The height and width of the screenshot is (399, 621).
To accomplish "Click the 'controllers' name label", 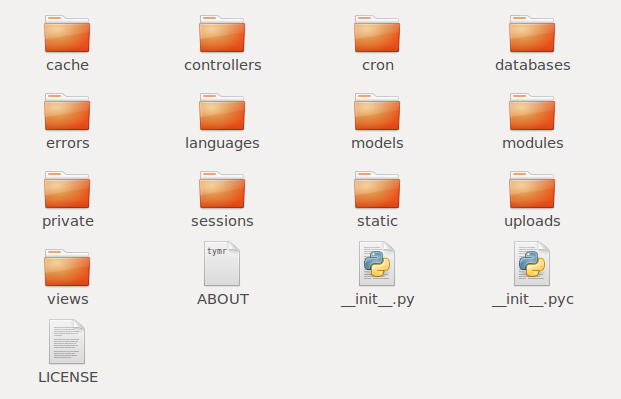I will (x=223, y=65).
